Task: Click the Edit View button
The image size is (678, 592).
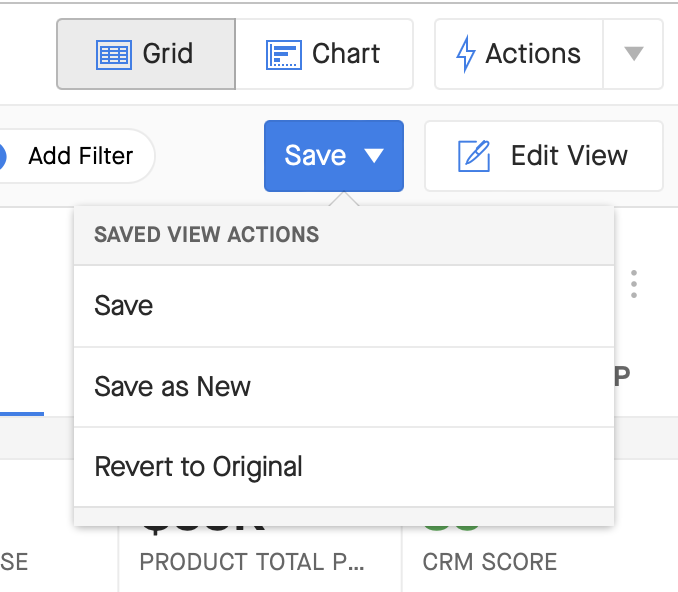Action: 544,156
